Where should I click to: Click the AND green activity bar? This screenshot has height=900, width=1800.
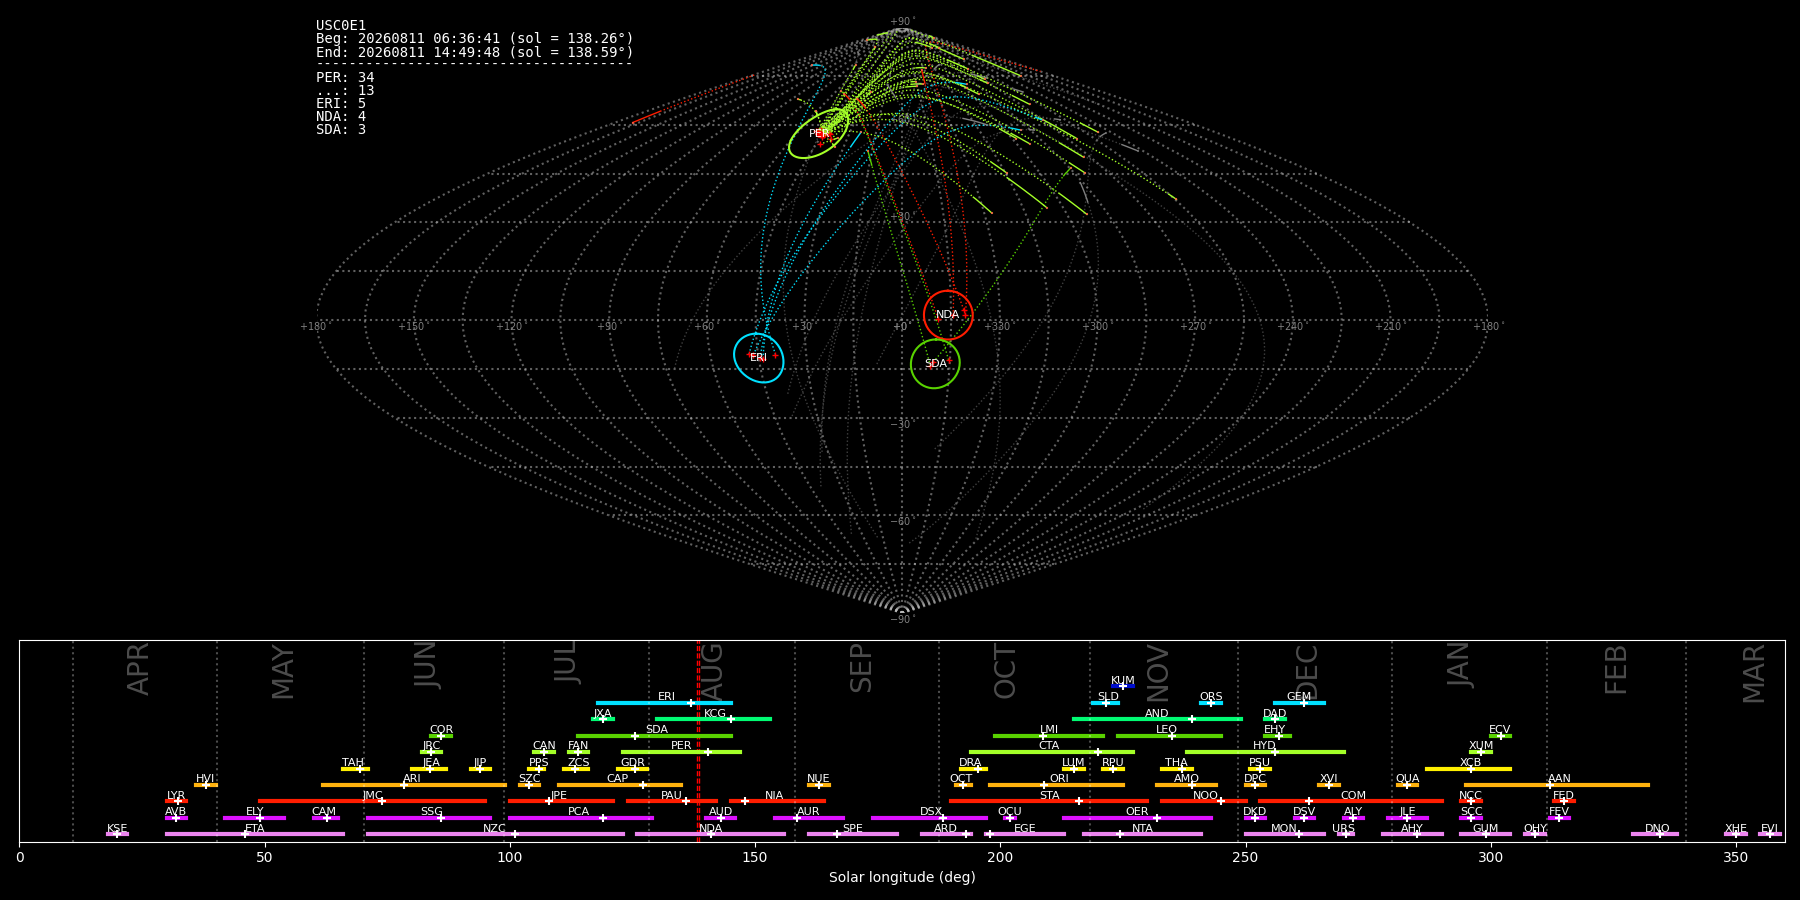1157,719
